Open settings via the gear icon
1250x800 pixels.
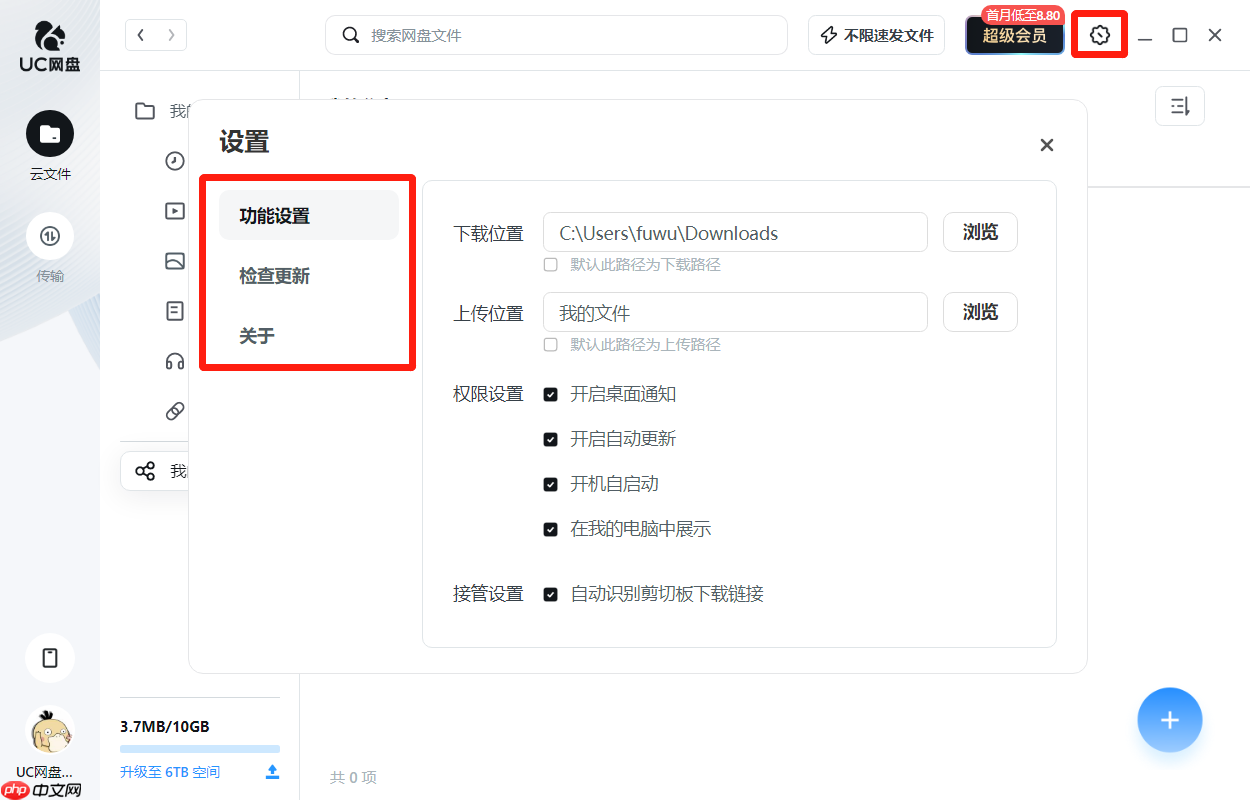point(1099,35)
